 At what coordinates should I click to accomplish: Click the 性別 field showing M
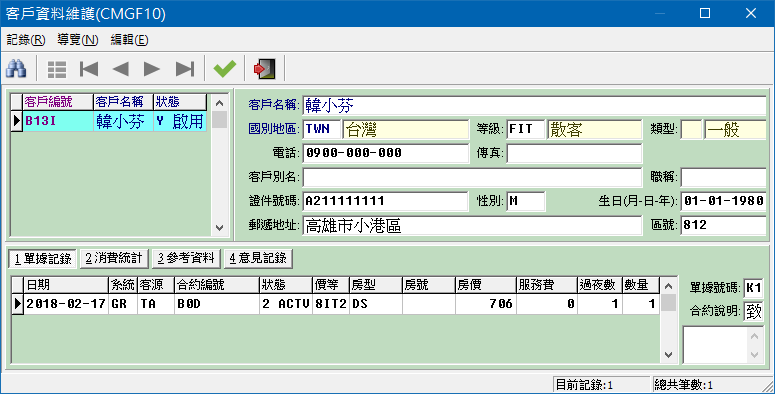click(525, 201)
